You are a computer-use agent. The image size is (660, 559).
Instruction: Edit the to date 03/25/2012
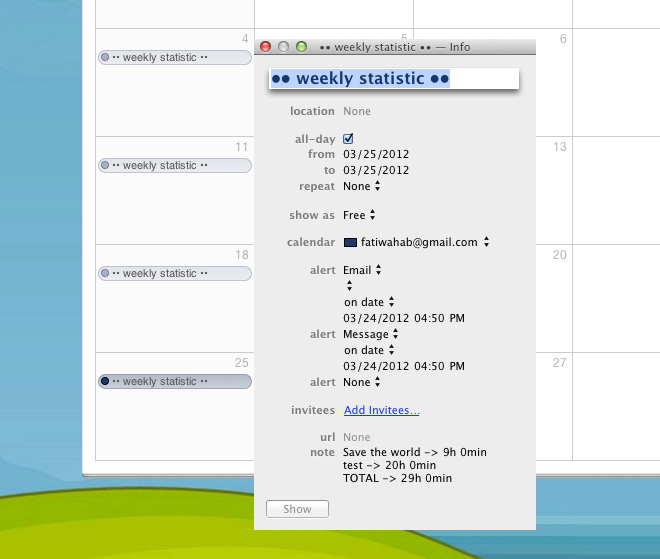point(376,170)
